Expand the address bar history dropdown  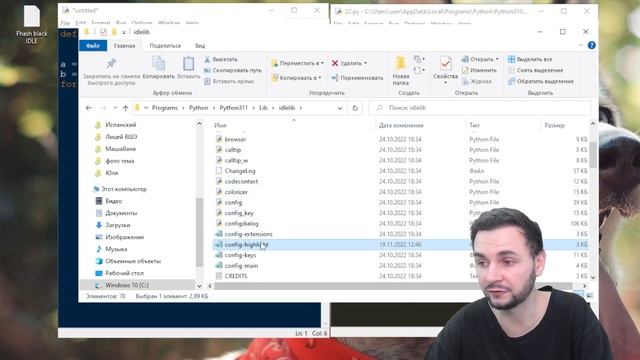[340, 108]
